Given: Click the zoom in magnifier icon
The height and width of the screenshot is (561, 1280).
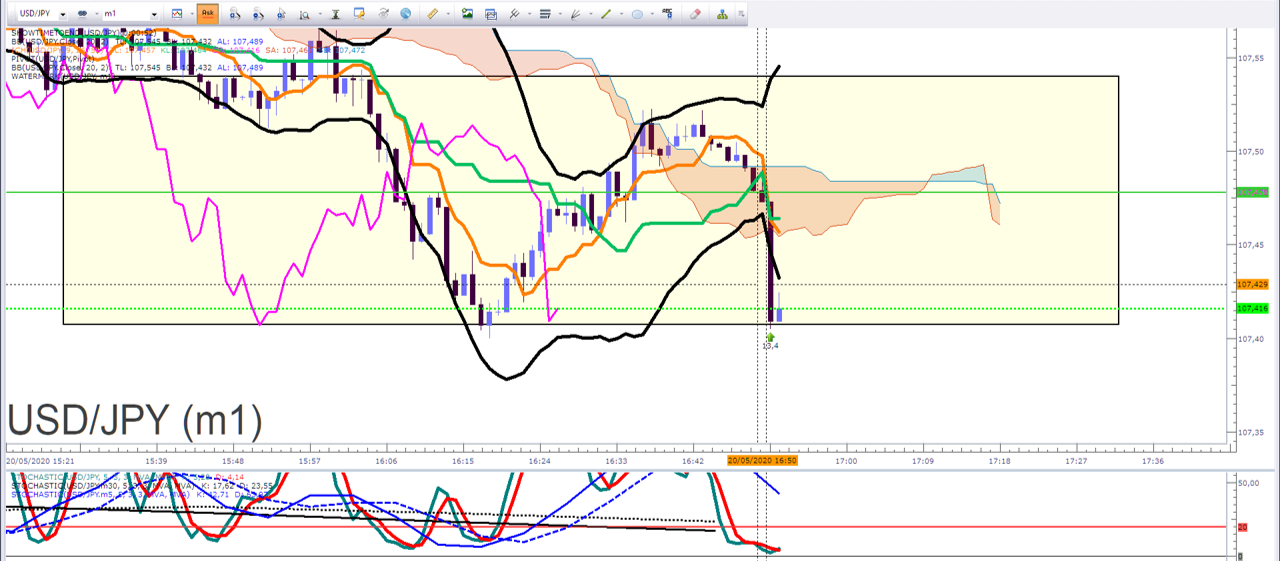Looking at the screenshot, I should click(x=234, y=15).
